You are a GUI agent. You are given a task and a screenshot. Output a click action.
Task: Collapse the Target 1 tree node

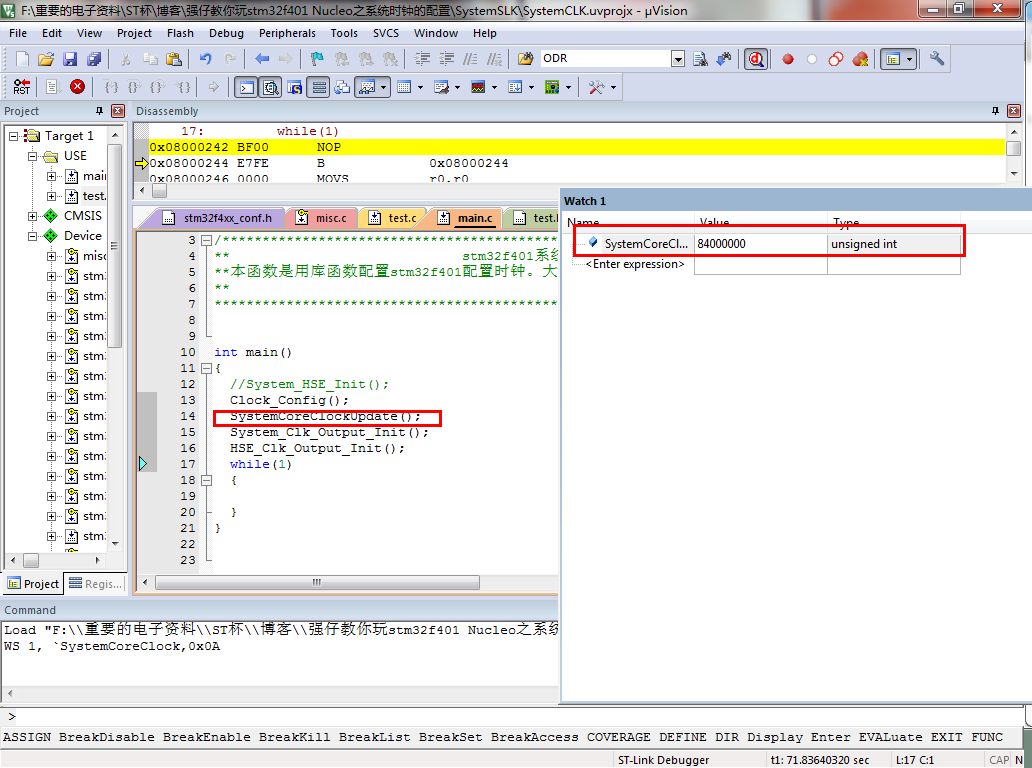pos(13,136)
